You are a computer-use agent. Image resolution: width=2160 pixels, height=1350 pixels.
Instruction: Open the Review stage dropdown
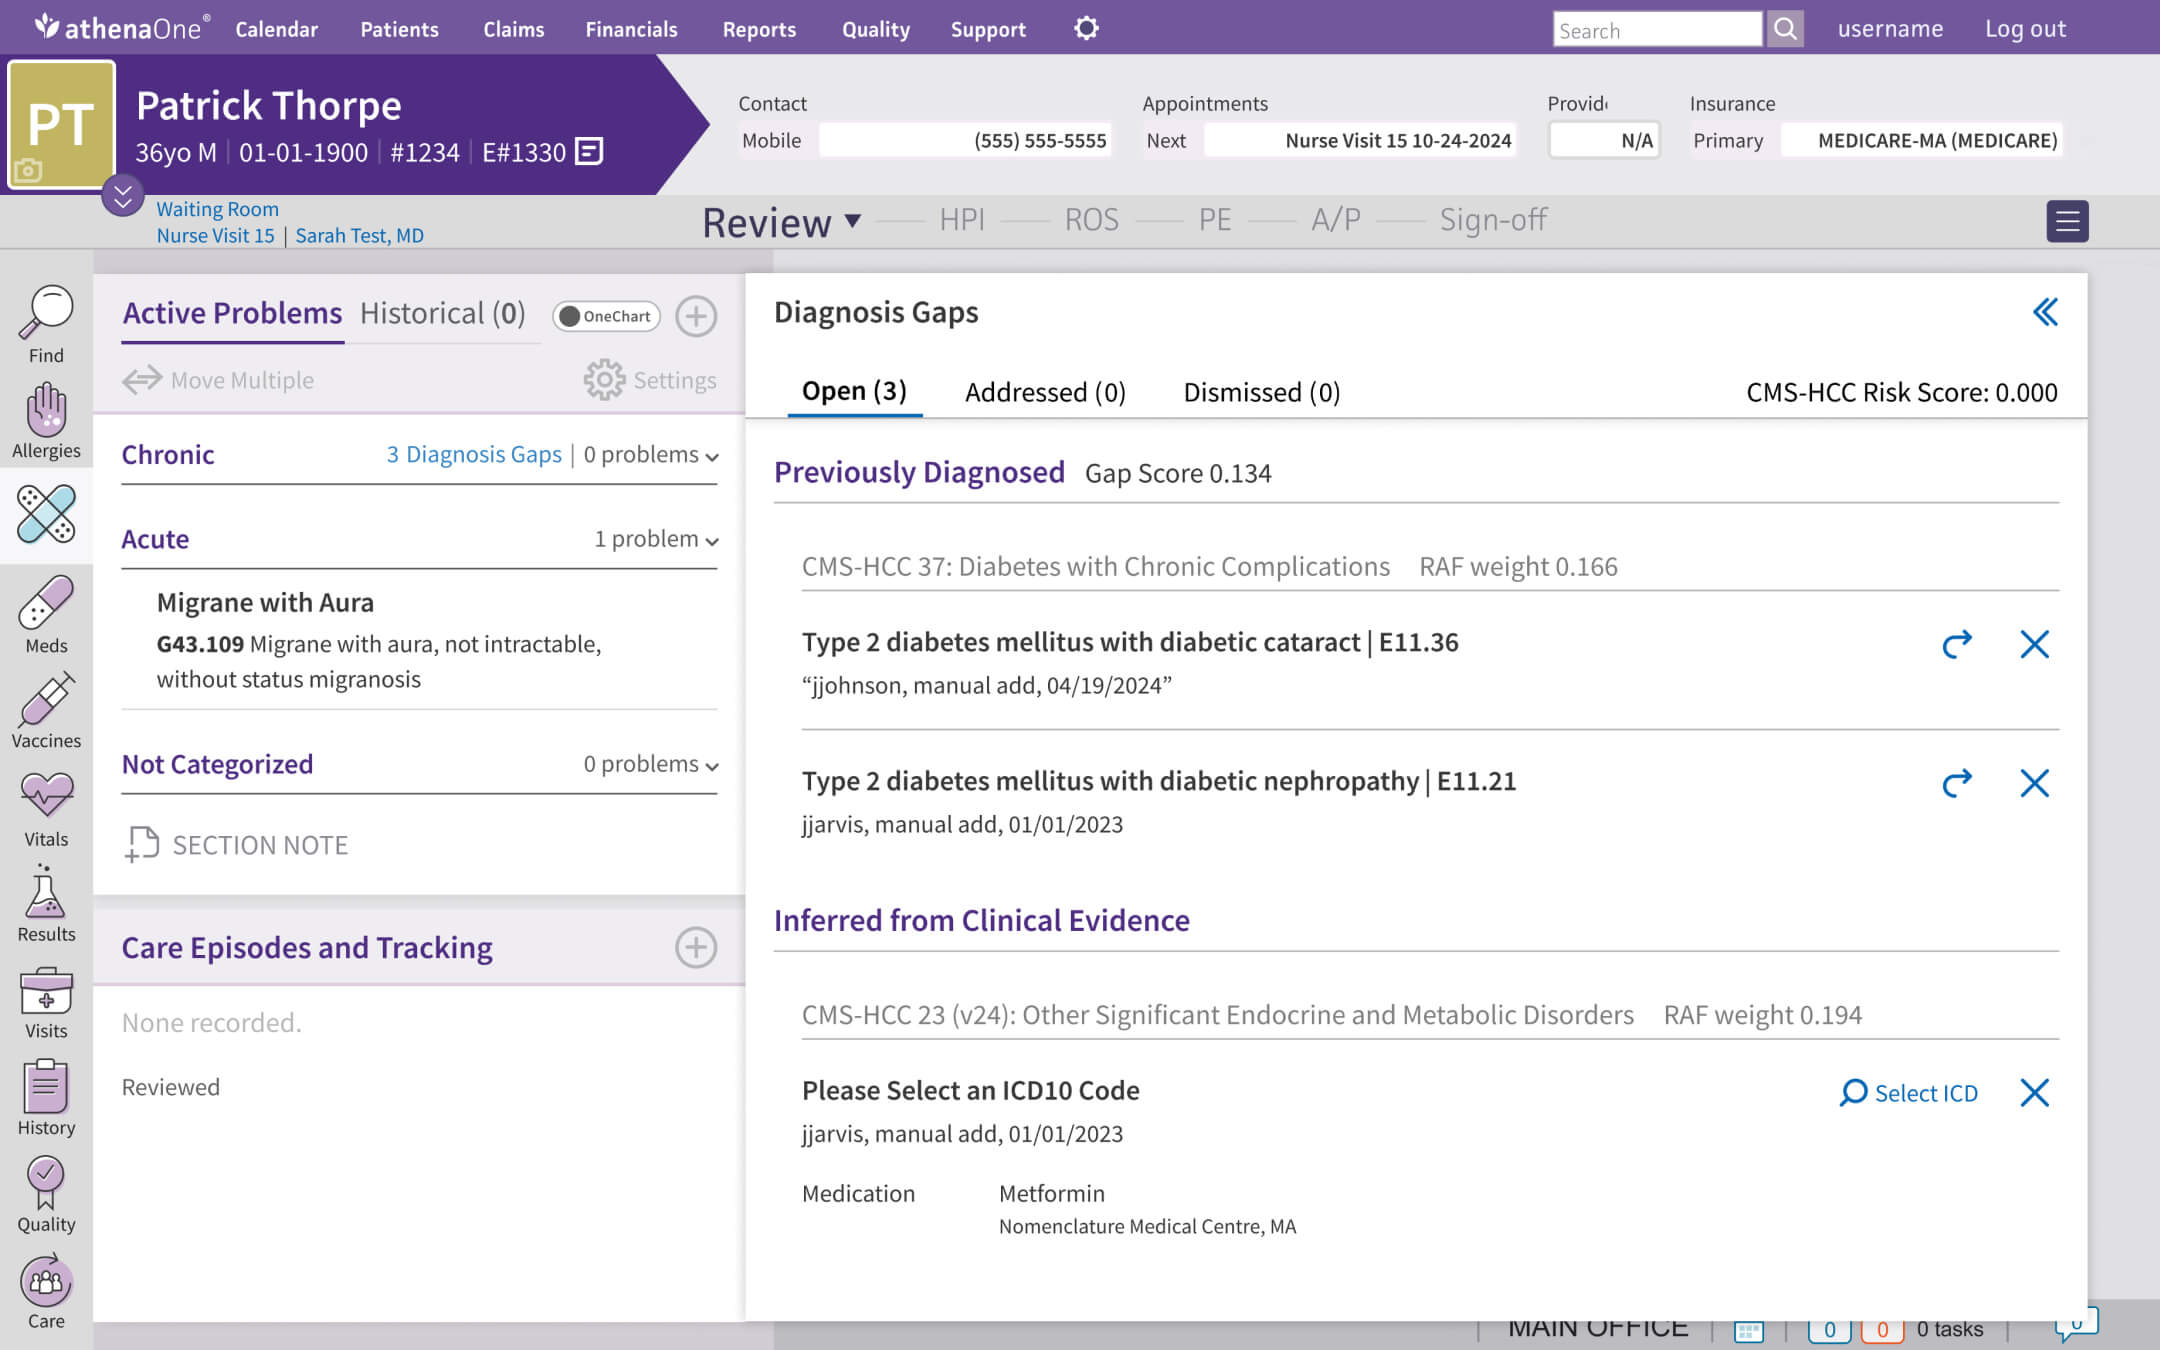[x=851, y=221]
